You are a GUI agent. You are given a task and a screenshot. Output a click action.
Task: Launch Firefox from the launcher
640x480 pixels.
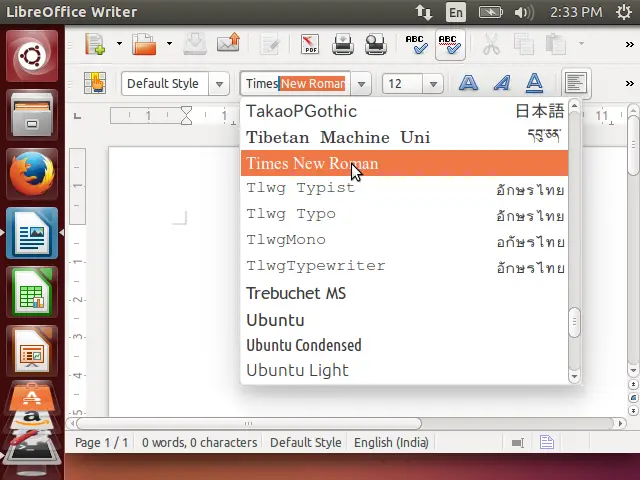pyautogui.click(x=32, y=174)
